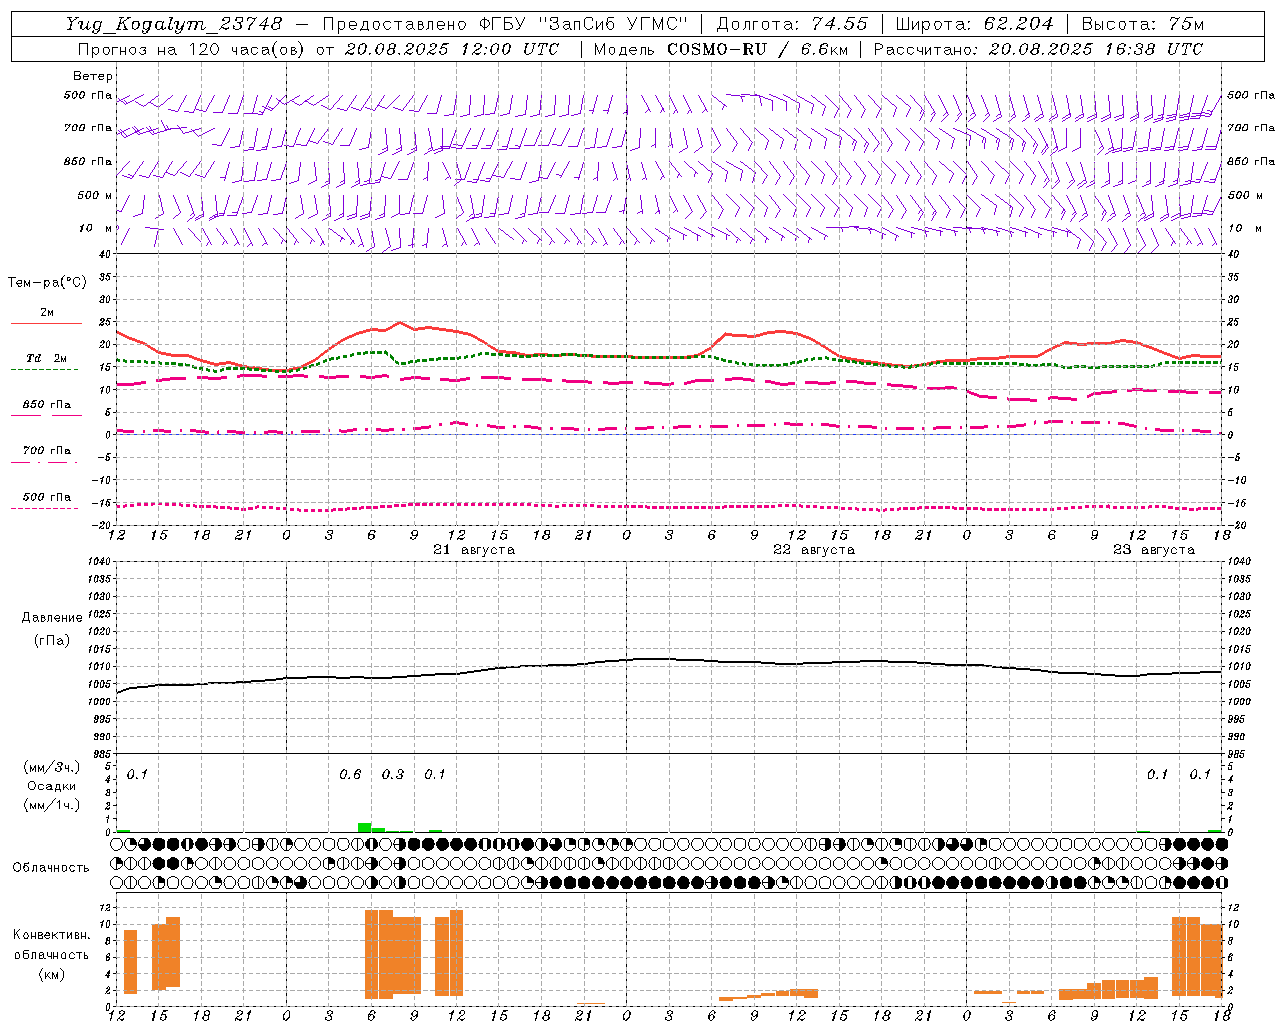This screenshot has width=1280, height=1024.
Task: Click the 21 августа date label
Action: point(474,550)
